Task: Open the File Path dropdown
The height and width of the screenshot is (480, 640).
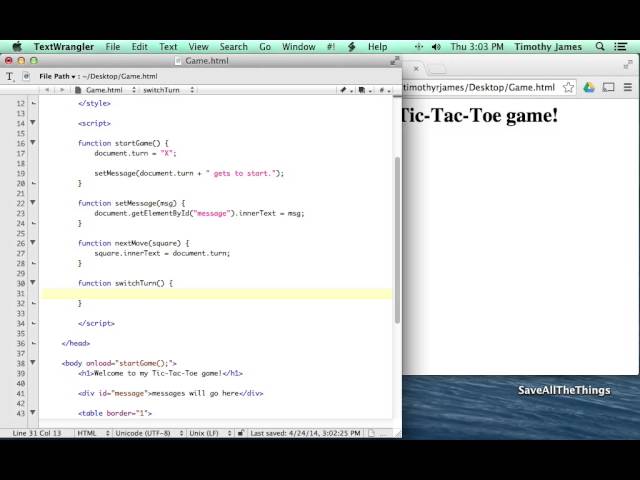Action: (x=57, y=76)
